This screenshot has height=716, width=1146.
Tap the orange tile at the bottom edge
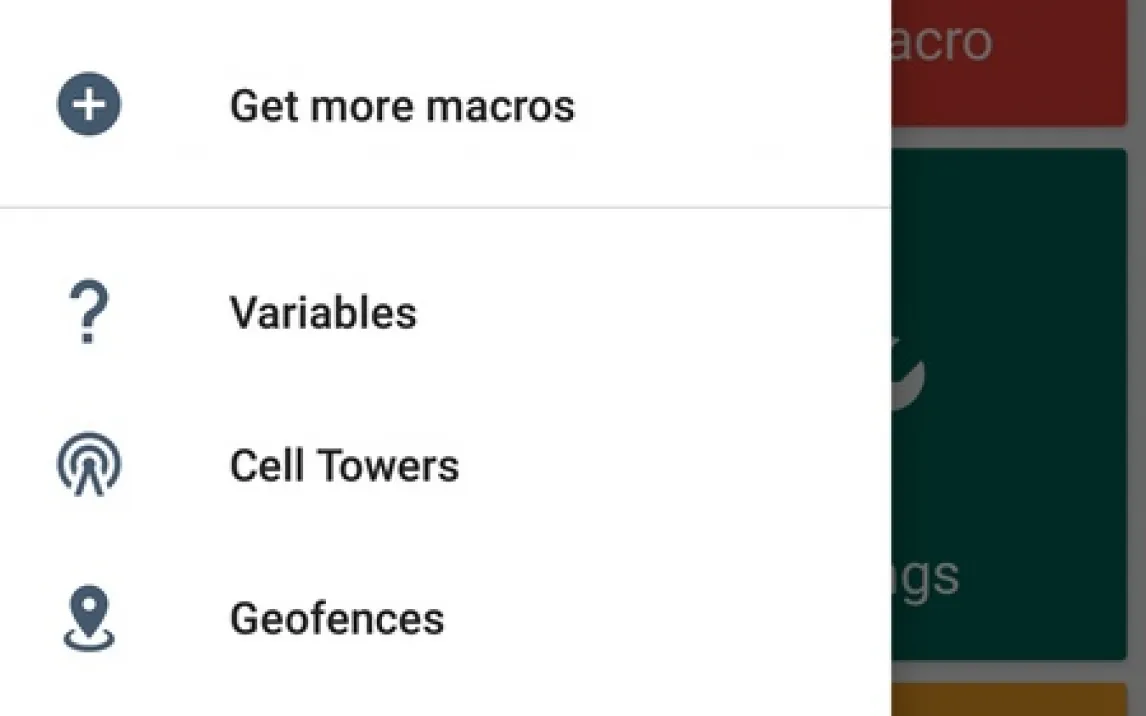pyautogui.click(x=1008, y=701)
